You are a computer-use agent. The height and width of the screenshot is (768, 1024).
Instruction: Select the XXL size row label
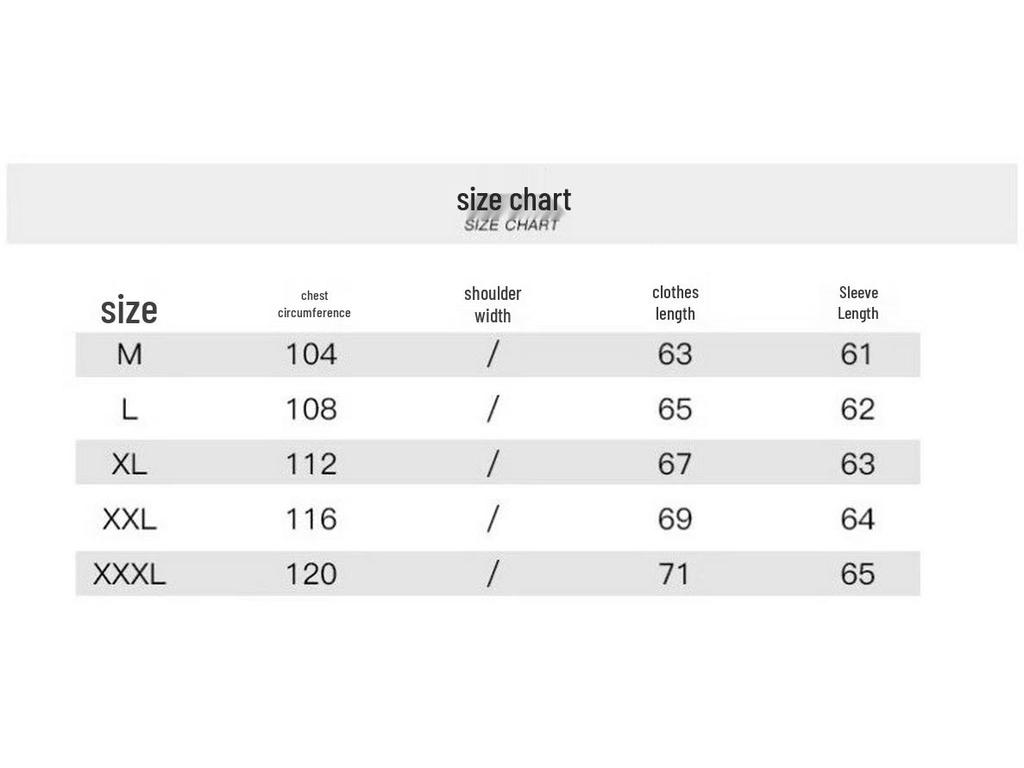pos(129,519)
